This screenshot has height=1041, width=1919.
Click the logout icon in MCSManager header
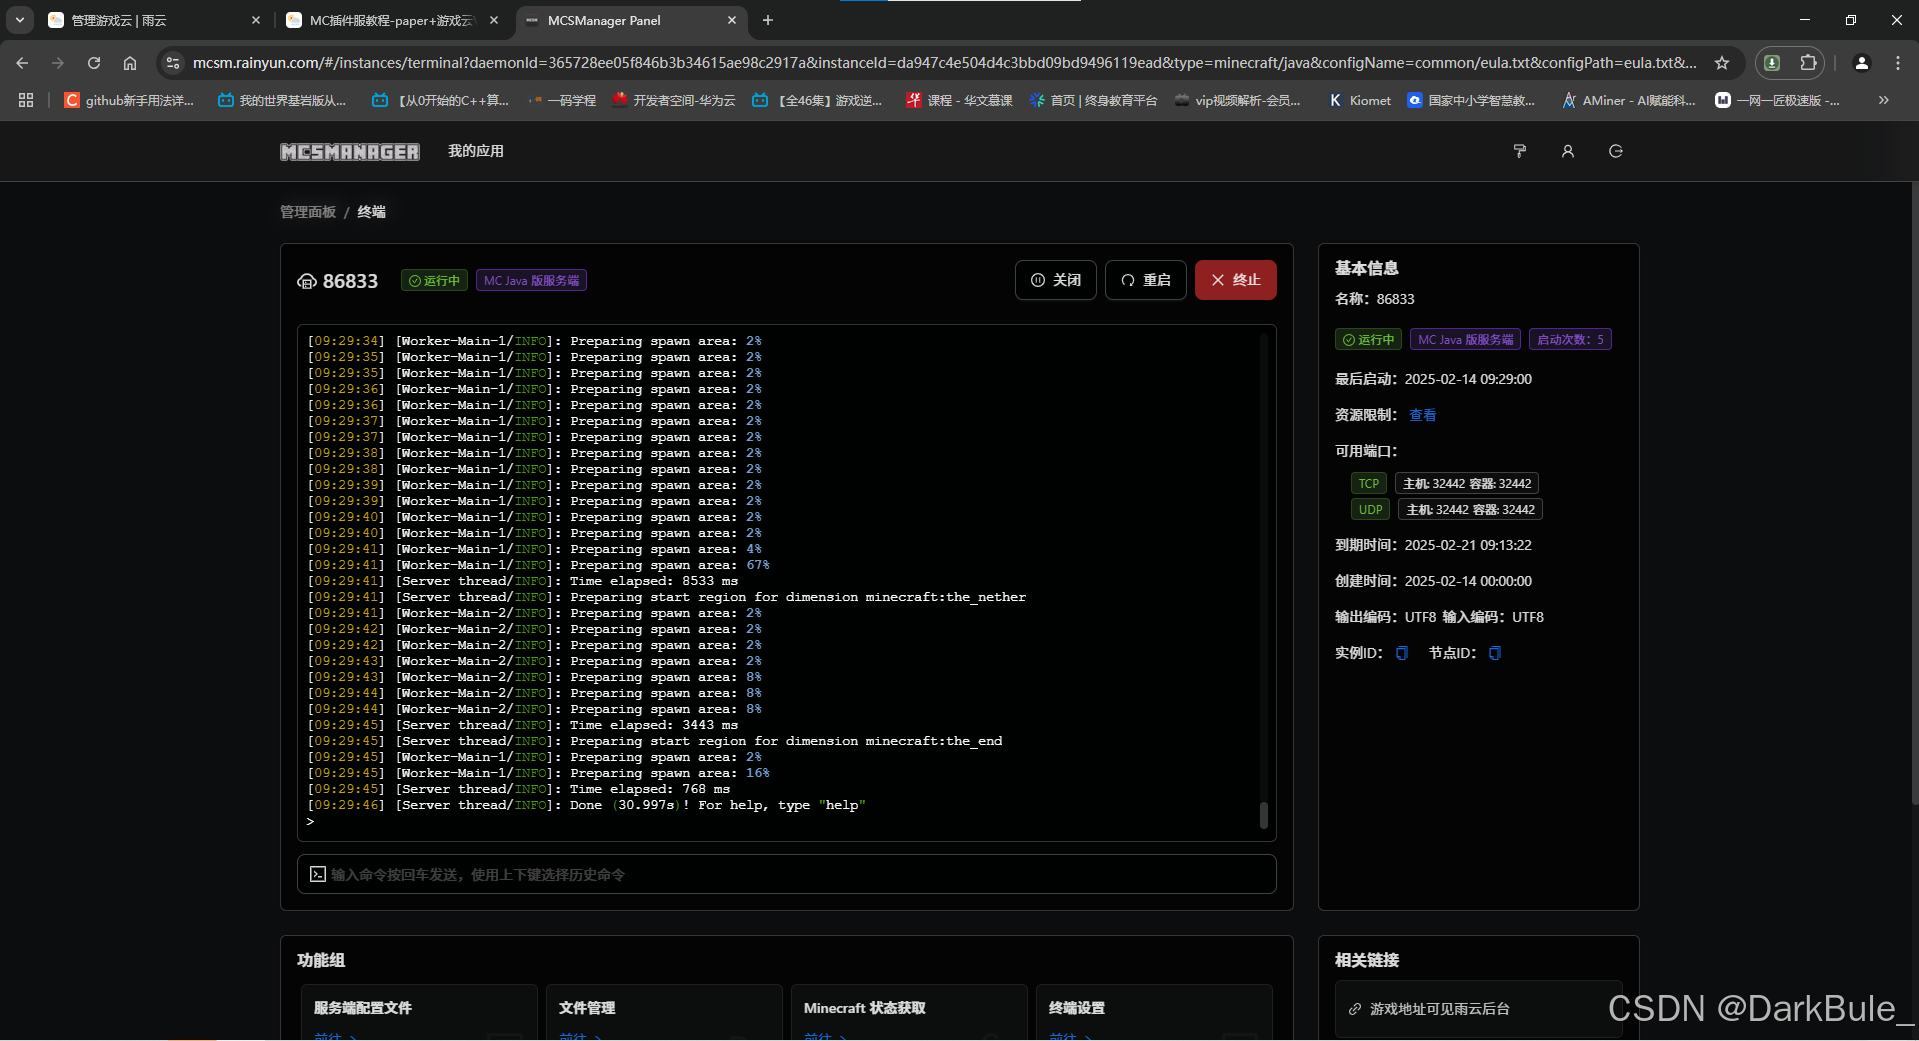tap(1615, 151)
